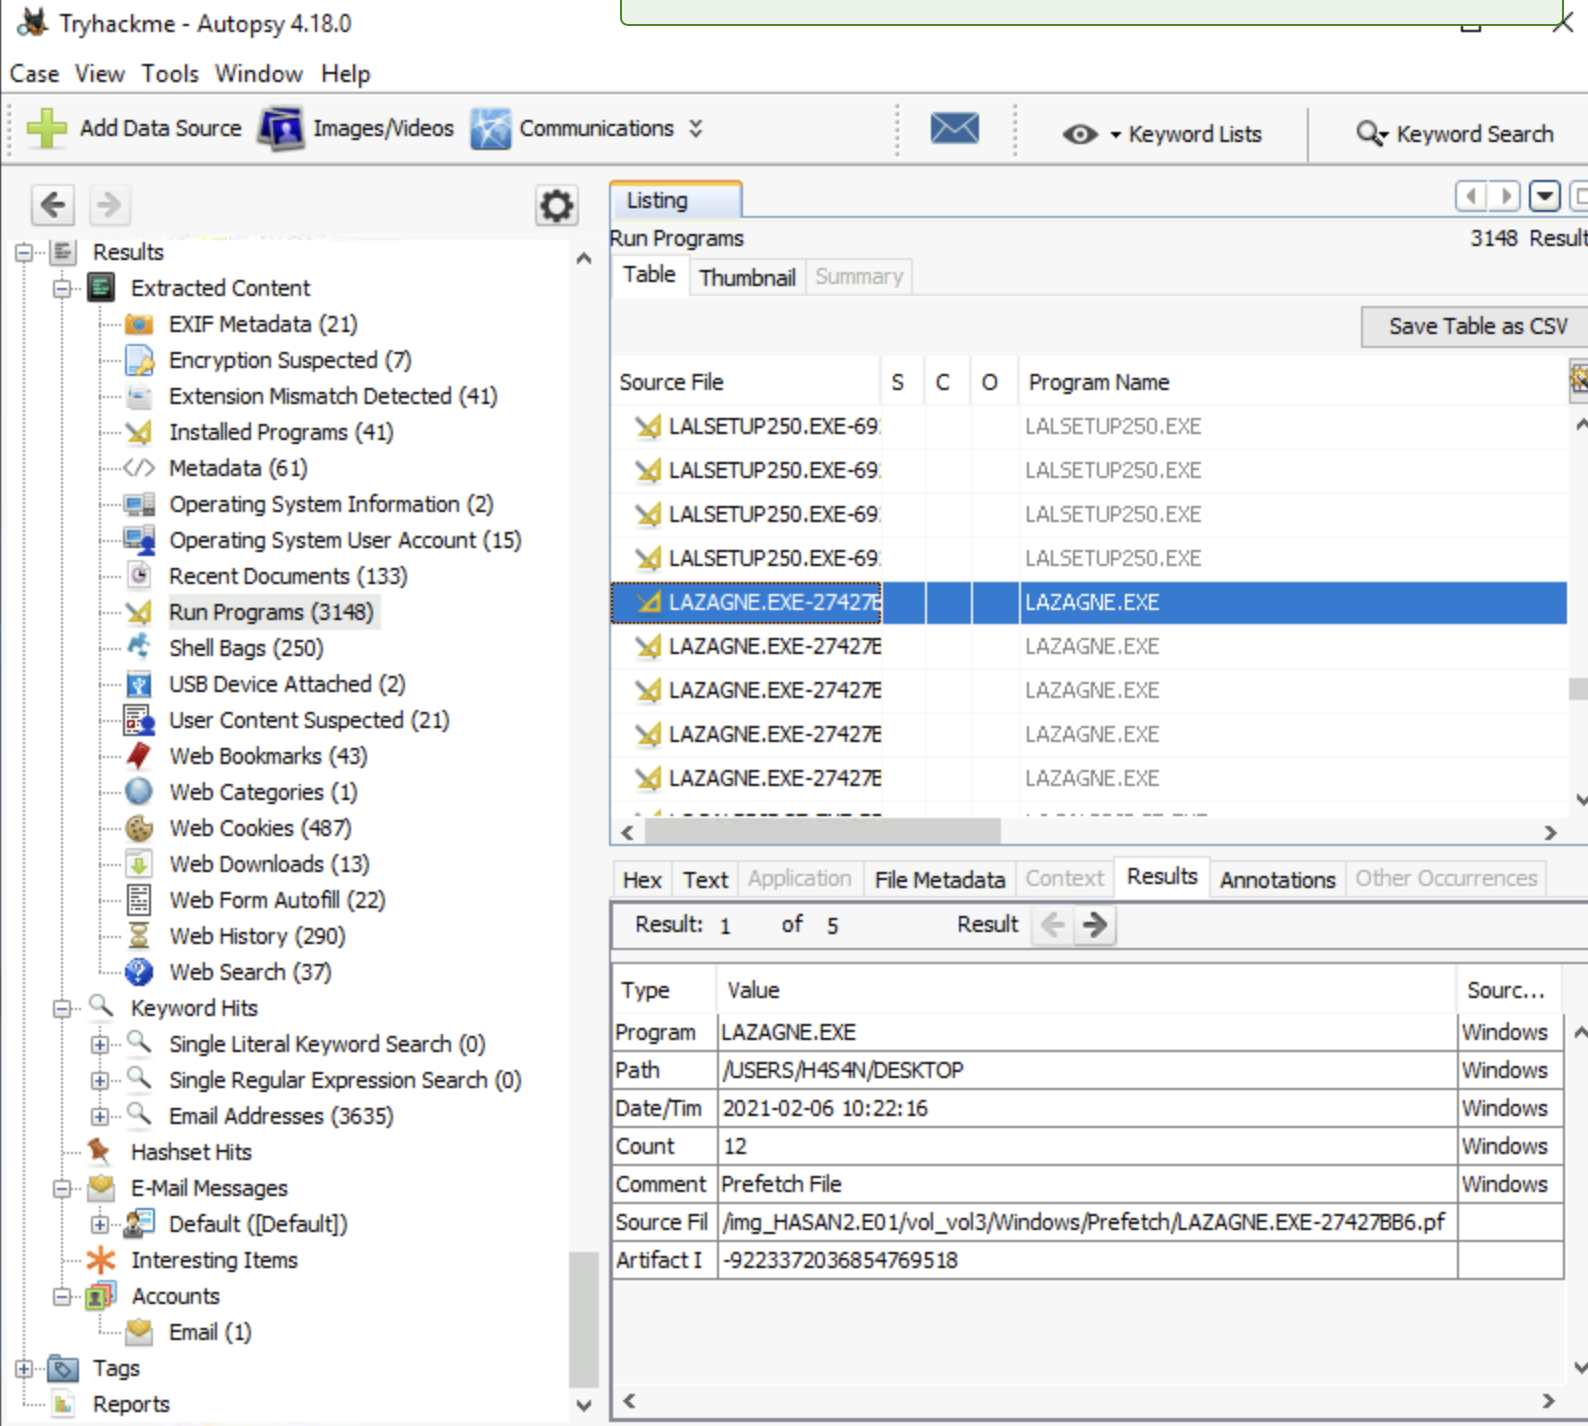Open the Annotations tab
This screenshot has height=1426, width=1588.
(x=1277, y=879)
